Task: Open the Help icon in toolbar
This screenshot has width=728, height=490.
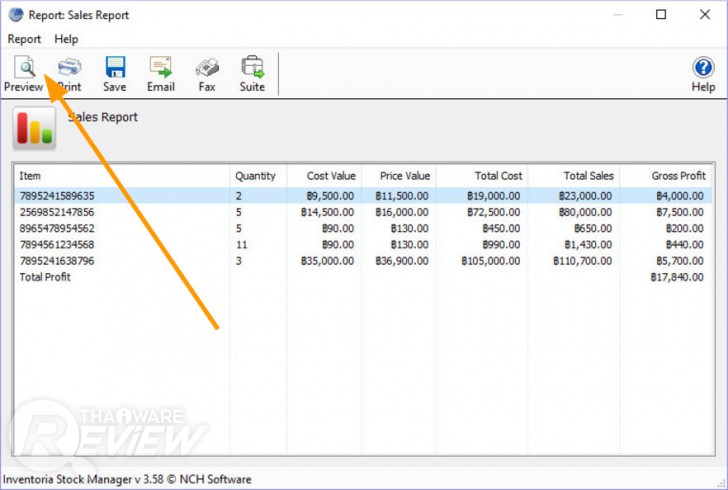Action: [703, 74]
